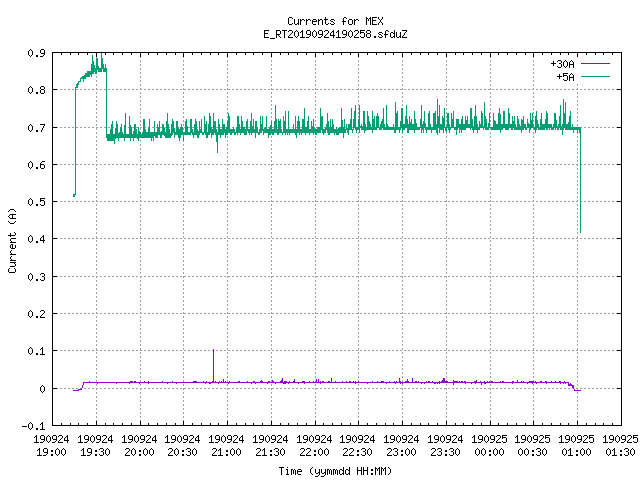Click the -0.1 y-axis tick label
640x480 pixels.
pos(33,426)
